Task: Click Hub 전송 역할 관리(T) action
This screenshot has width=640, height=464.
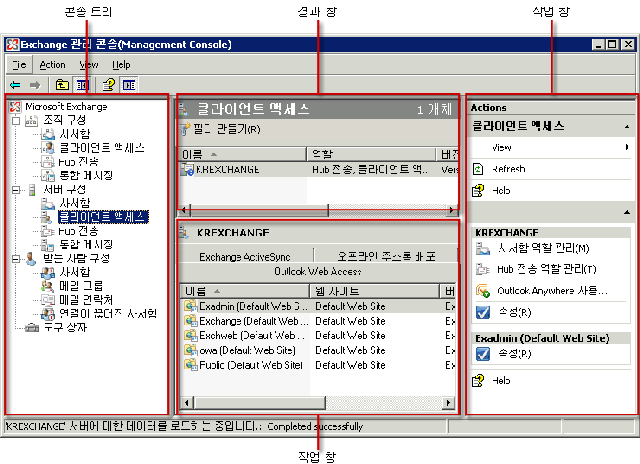Action: [x=547, y=269]
